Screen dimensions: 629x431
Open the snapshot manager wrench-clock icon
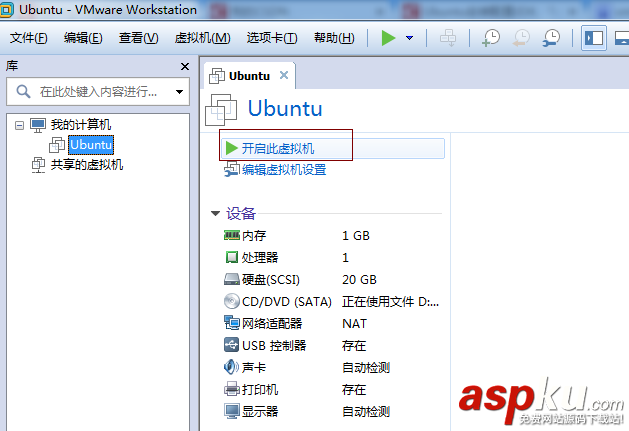552,38
